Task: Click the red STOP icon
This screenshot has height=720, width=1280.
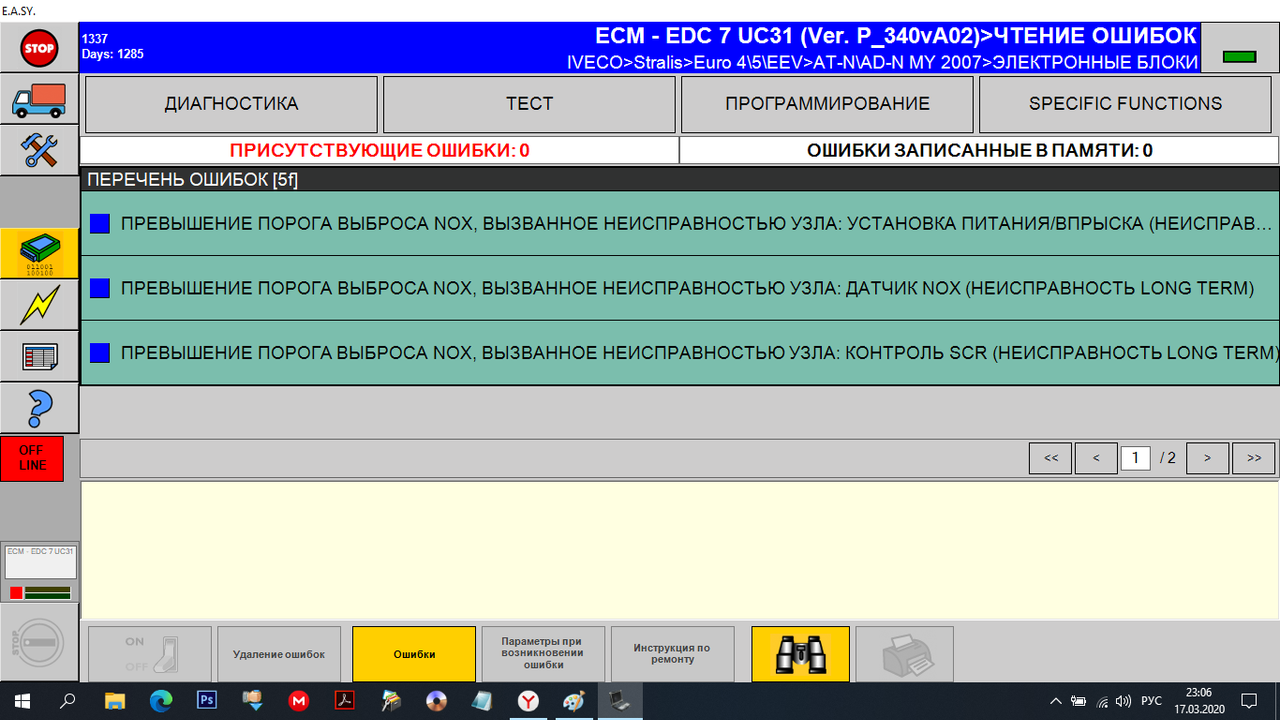Action: tap(38, 47)
